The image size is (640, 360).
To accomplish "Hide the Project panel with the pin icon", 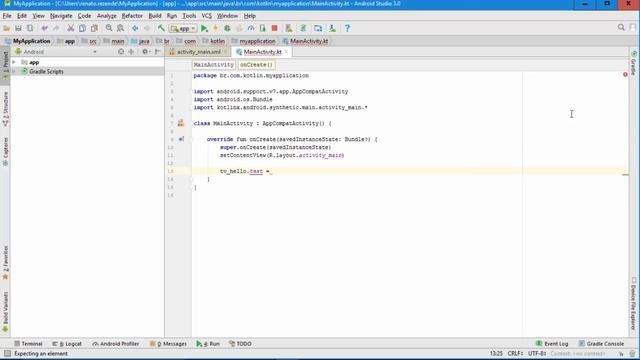I will 158,52.
